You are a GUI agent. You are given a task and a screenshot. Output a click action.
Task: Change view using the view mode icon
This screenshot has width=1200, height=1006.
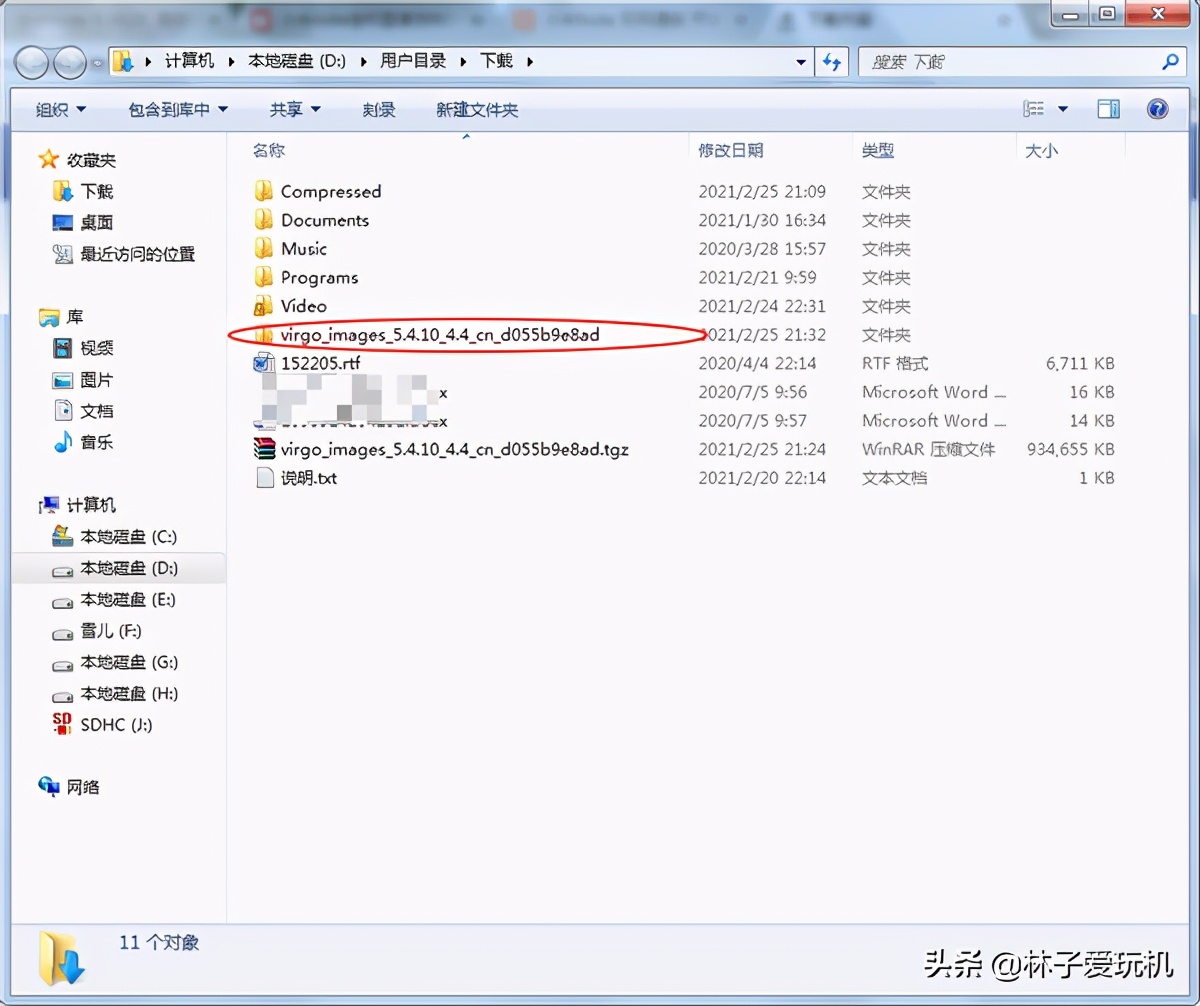1034,109
